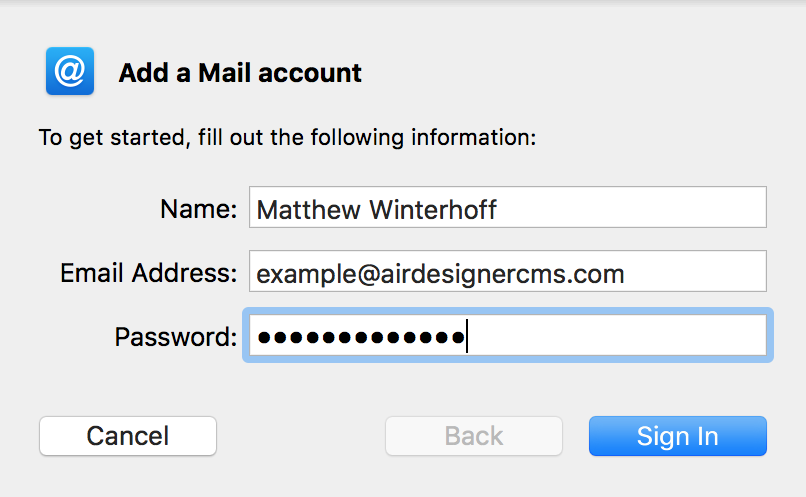The width and height of the screenshot is (806, 497).
Task: Click the blue Mail @ icon
Action: point(70,72)
